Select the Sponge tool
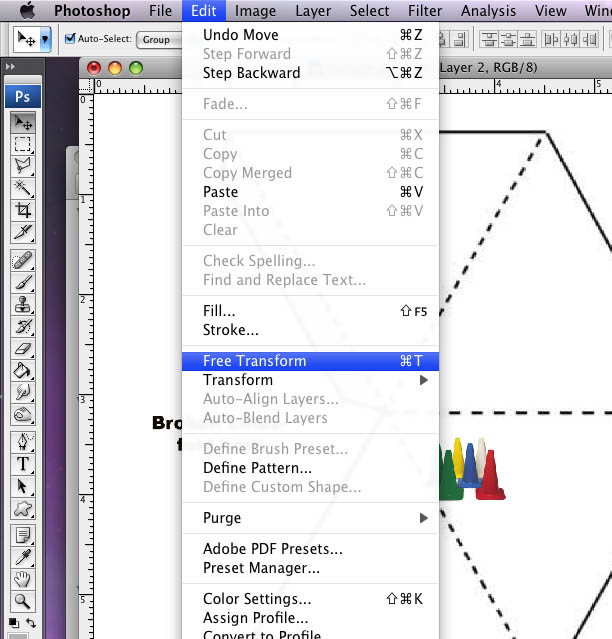 (23, 414)
